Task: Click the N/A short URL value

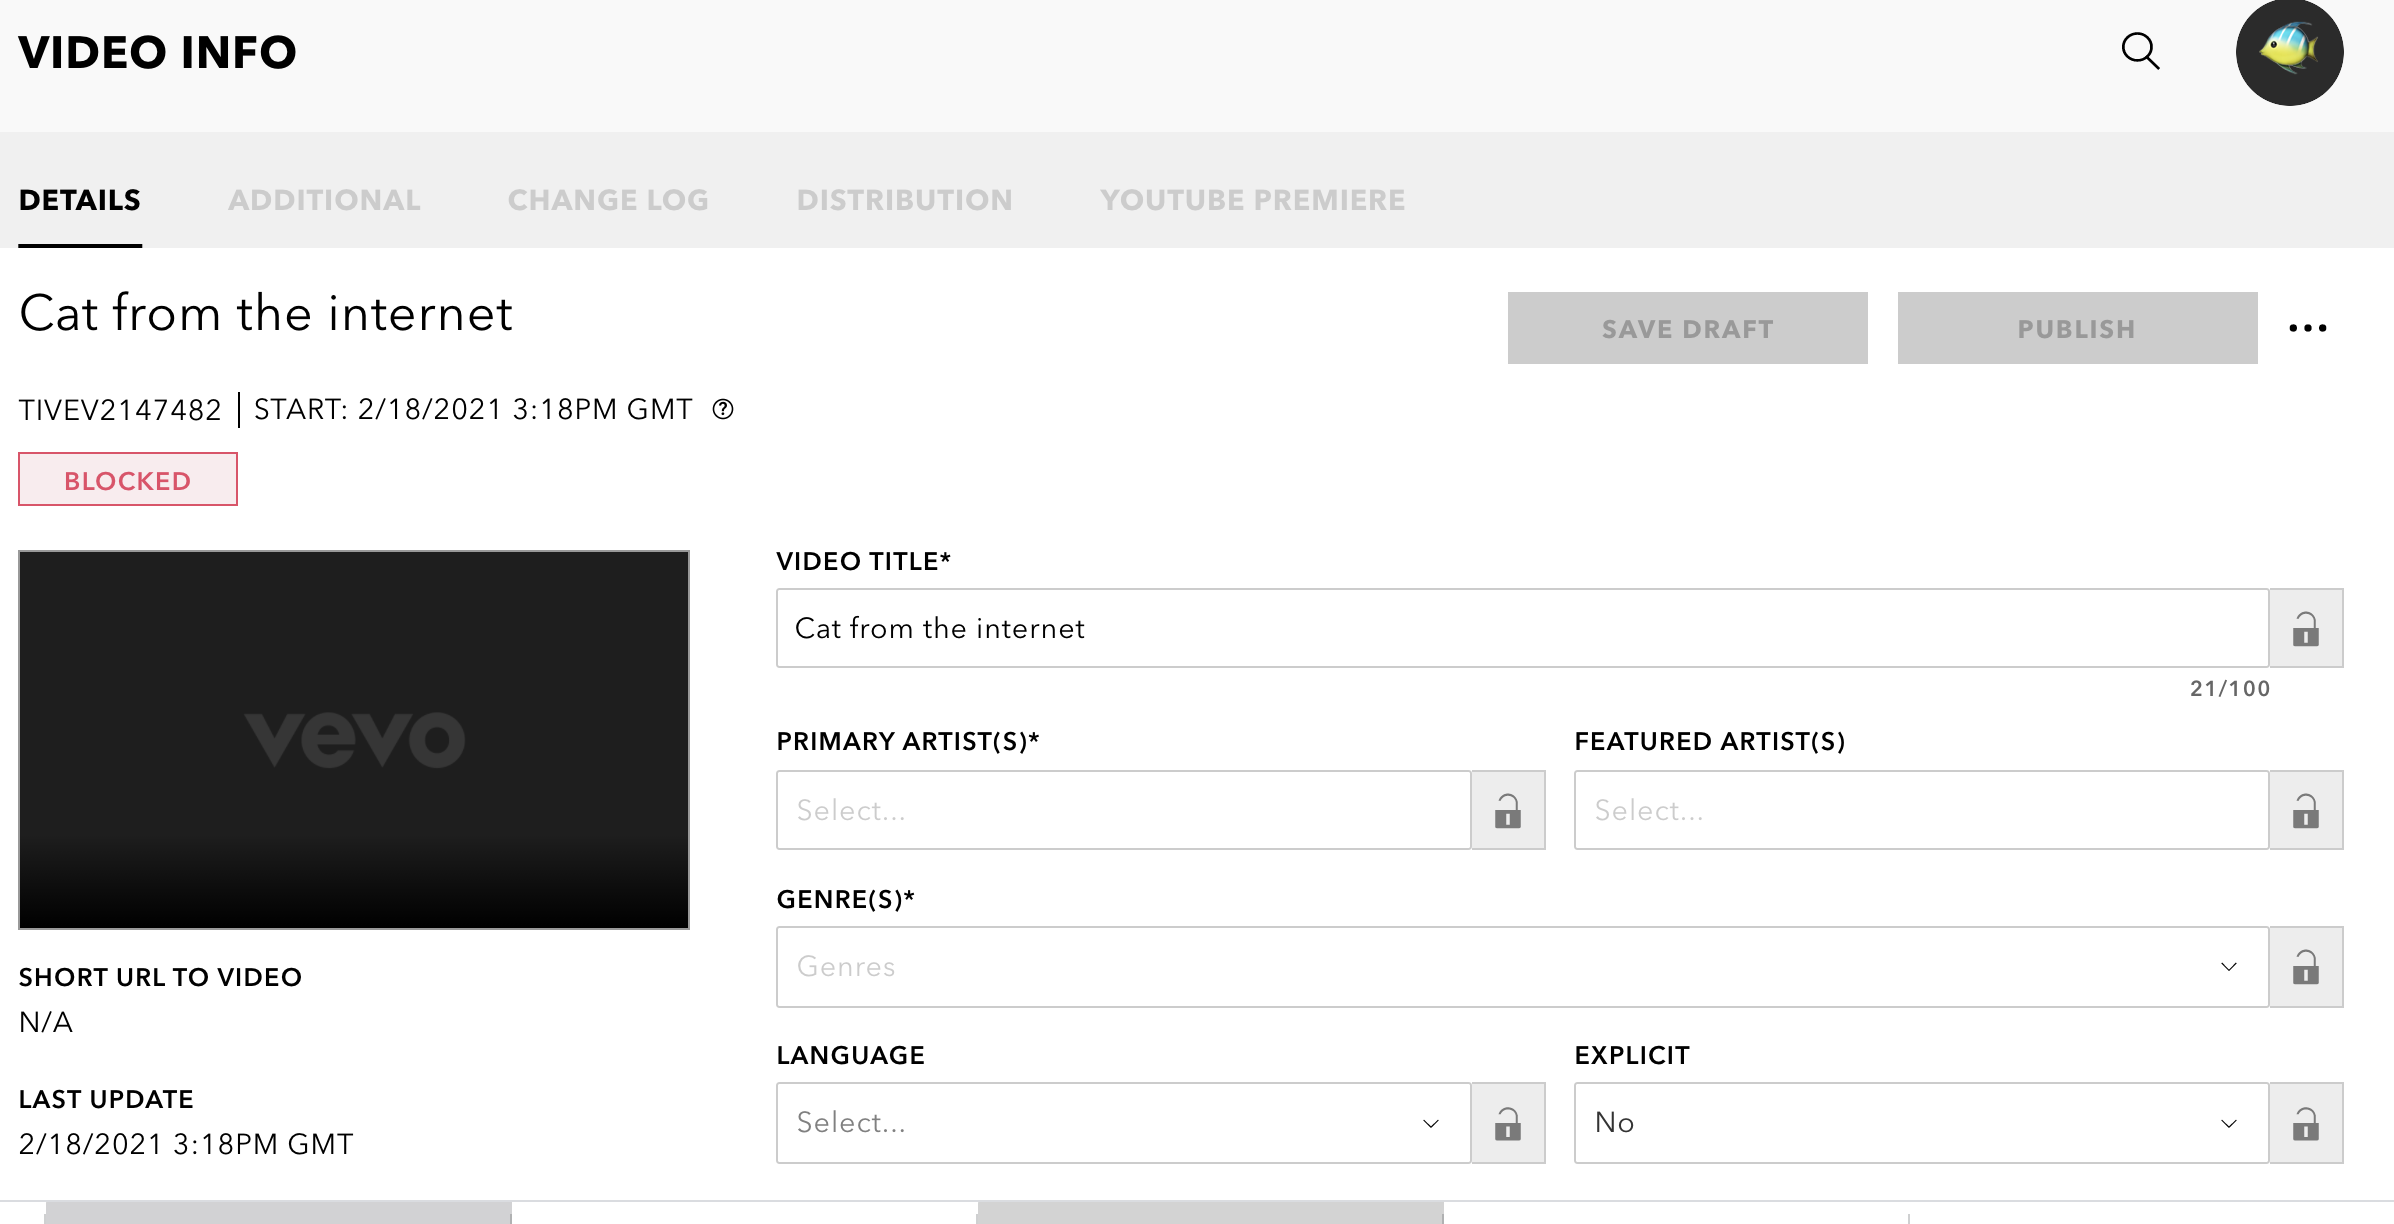Action: 46,1022
